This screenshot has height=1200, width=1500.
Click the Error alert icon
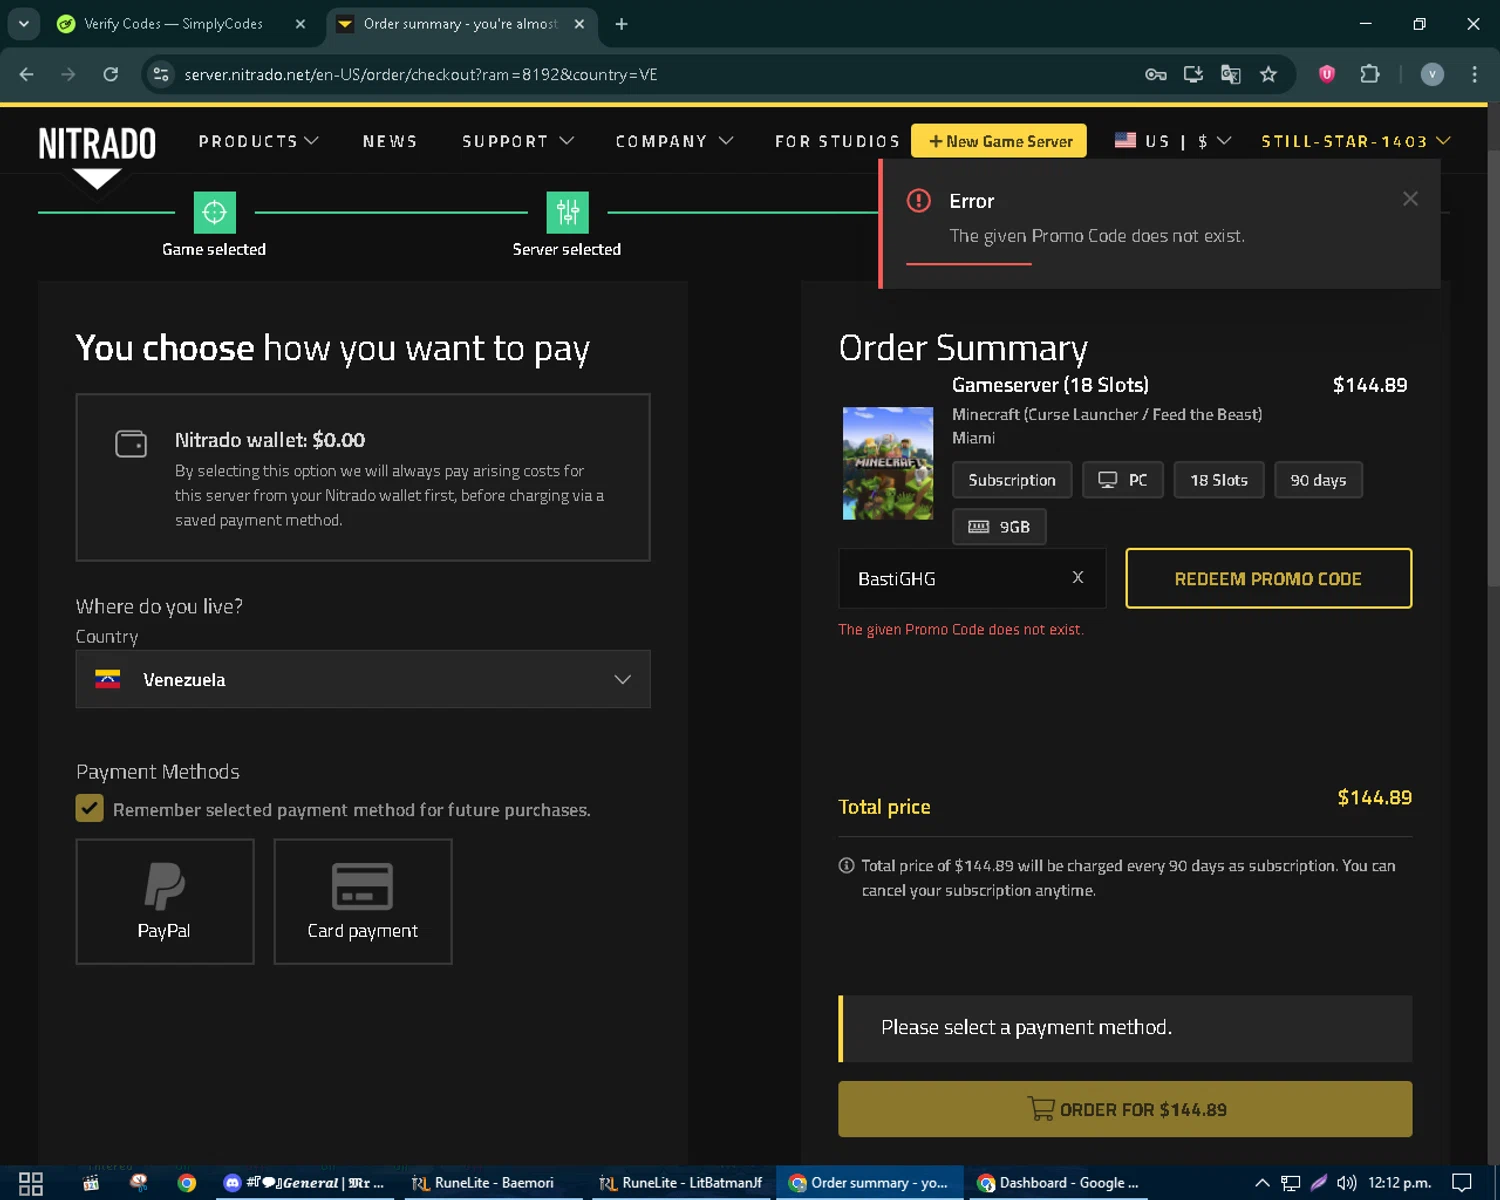[918, 201]
